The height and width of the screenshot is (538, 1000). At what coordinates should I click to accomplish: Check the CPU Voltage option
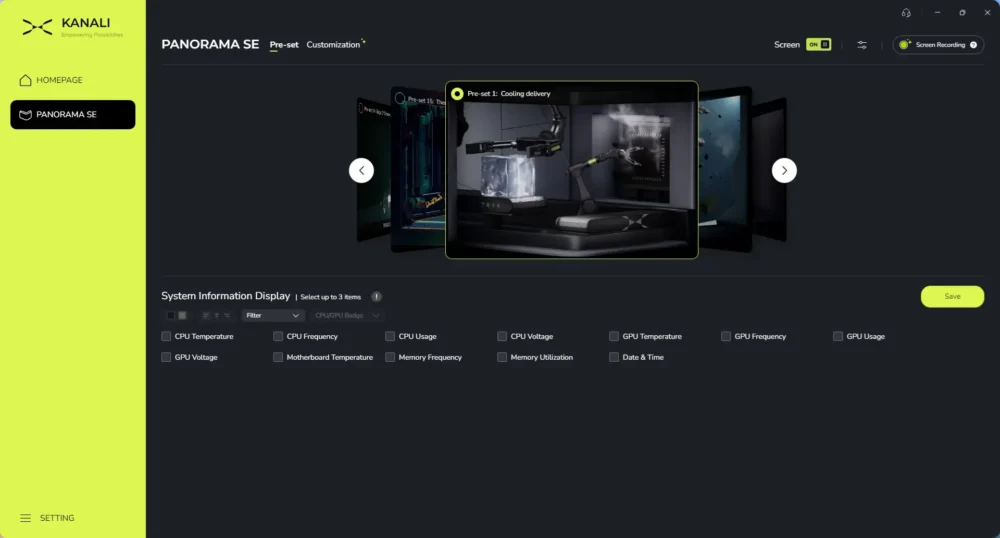(x=502, y=337)
